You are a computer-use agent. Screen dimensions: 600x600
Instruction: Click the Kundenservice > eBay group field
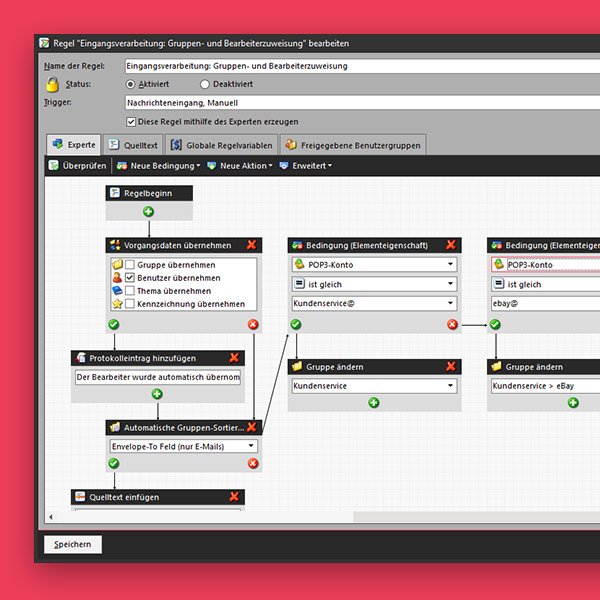546,386
